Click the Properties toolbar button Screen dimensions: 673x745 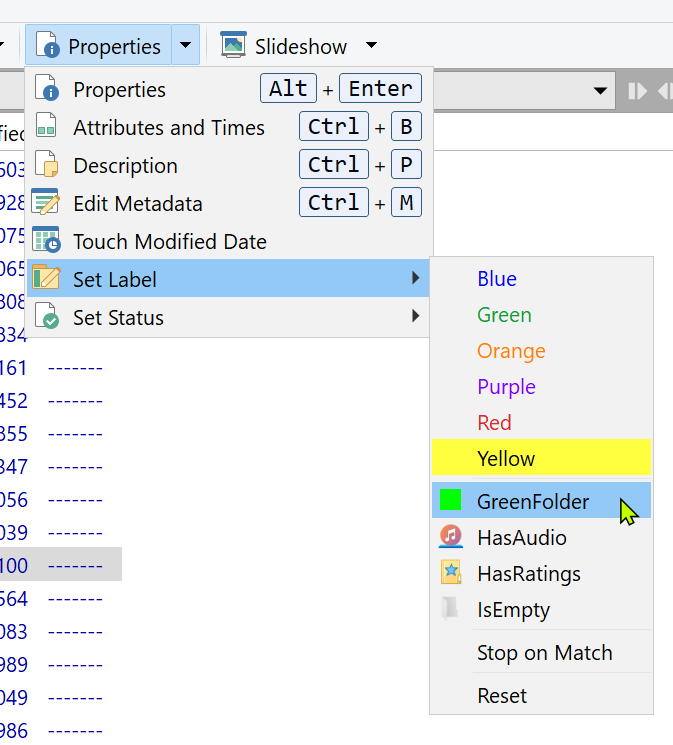click(x=98, y=46)
